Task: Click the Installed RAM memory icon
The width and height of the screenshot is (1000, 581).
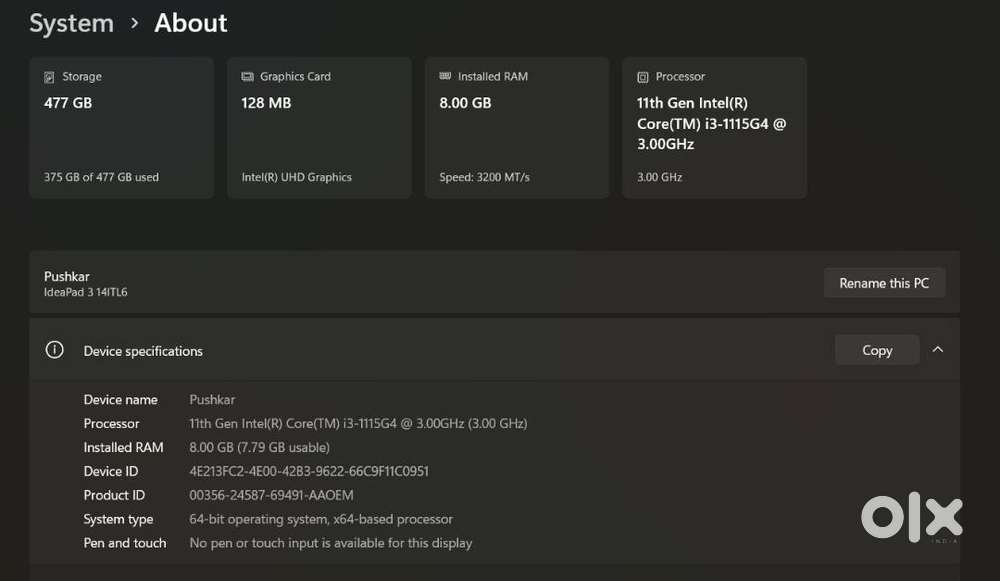Action: [446, 76]
